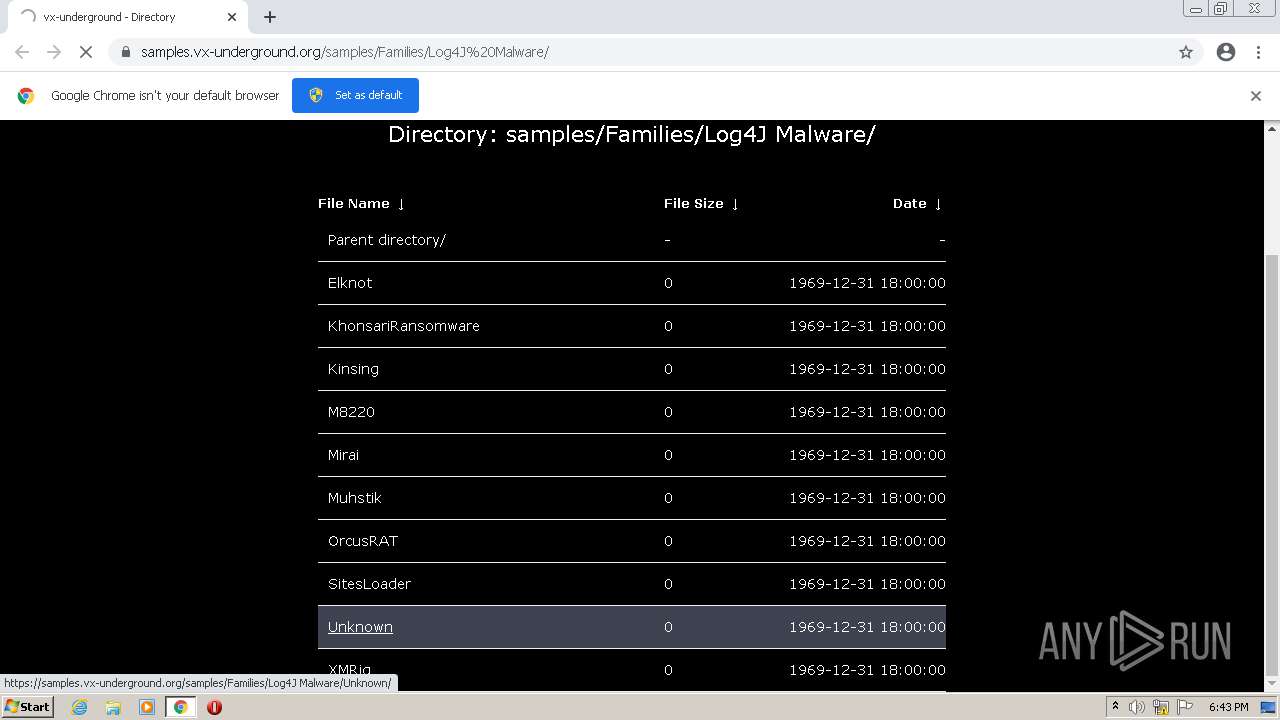Viewport: 1280px width, 720px height.
Task: Open the red Opera icon in the taskbar
Action: click(214, 707)
